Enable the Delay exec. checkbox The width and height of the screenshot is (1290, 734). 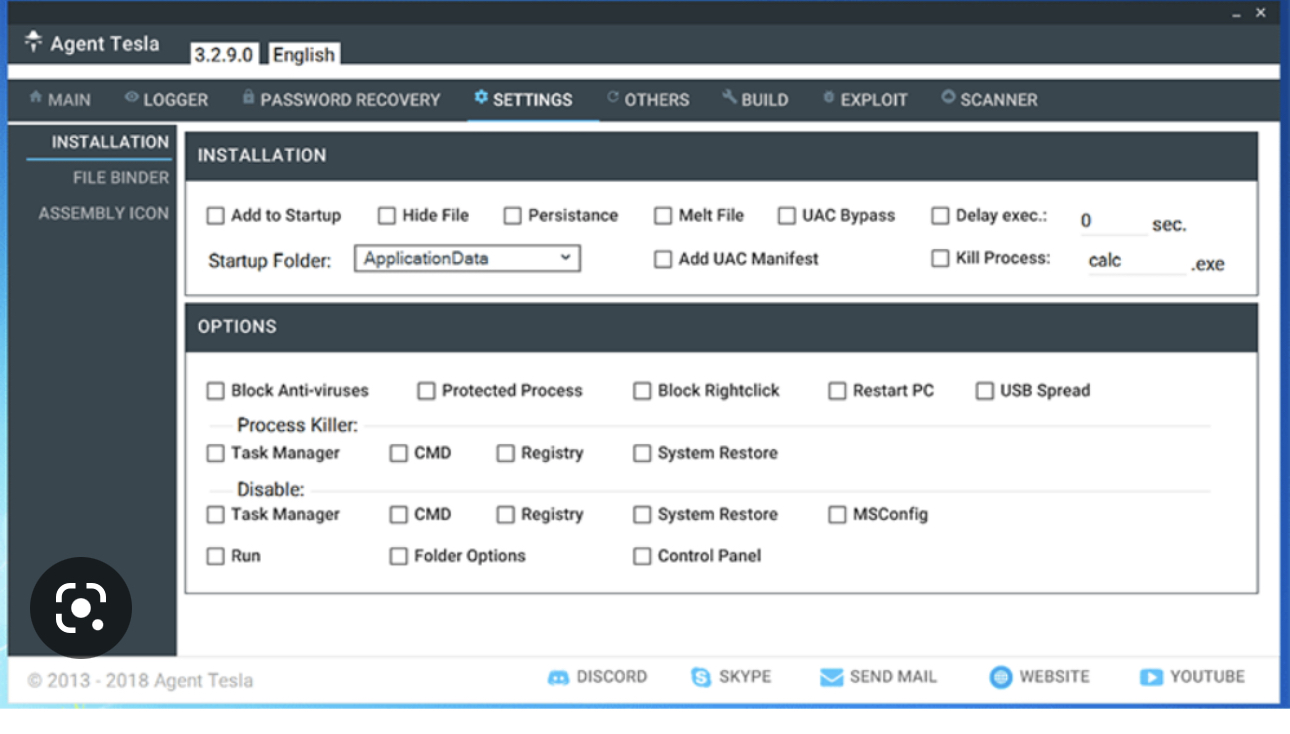[940, 216]
